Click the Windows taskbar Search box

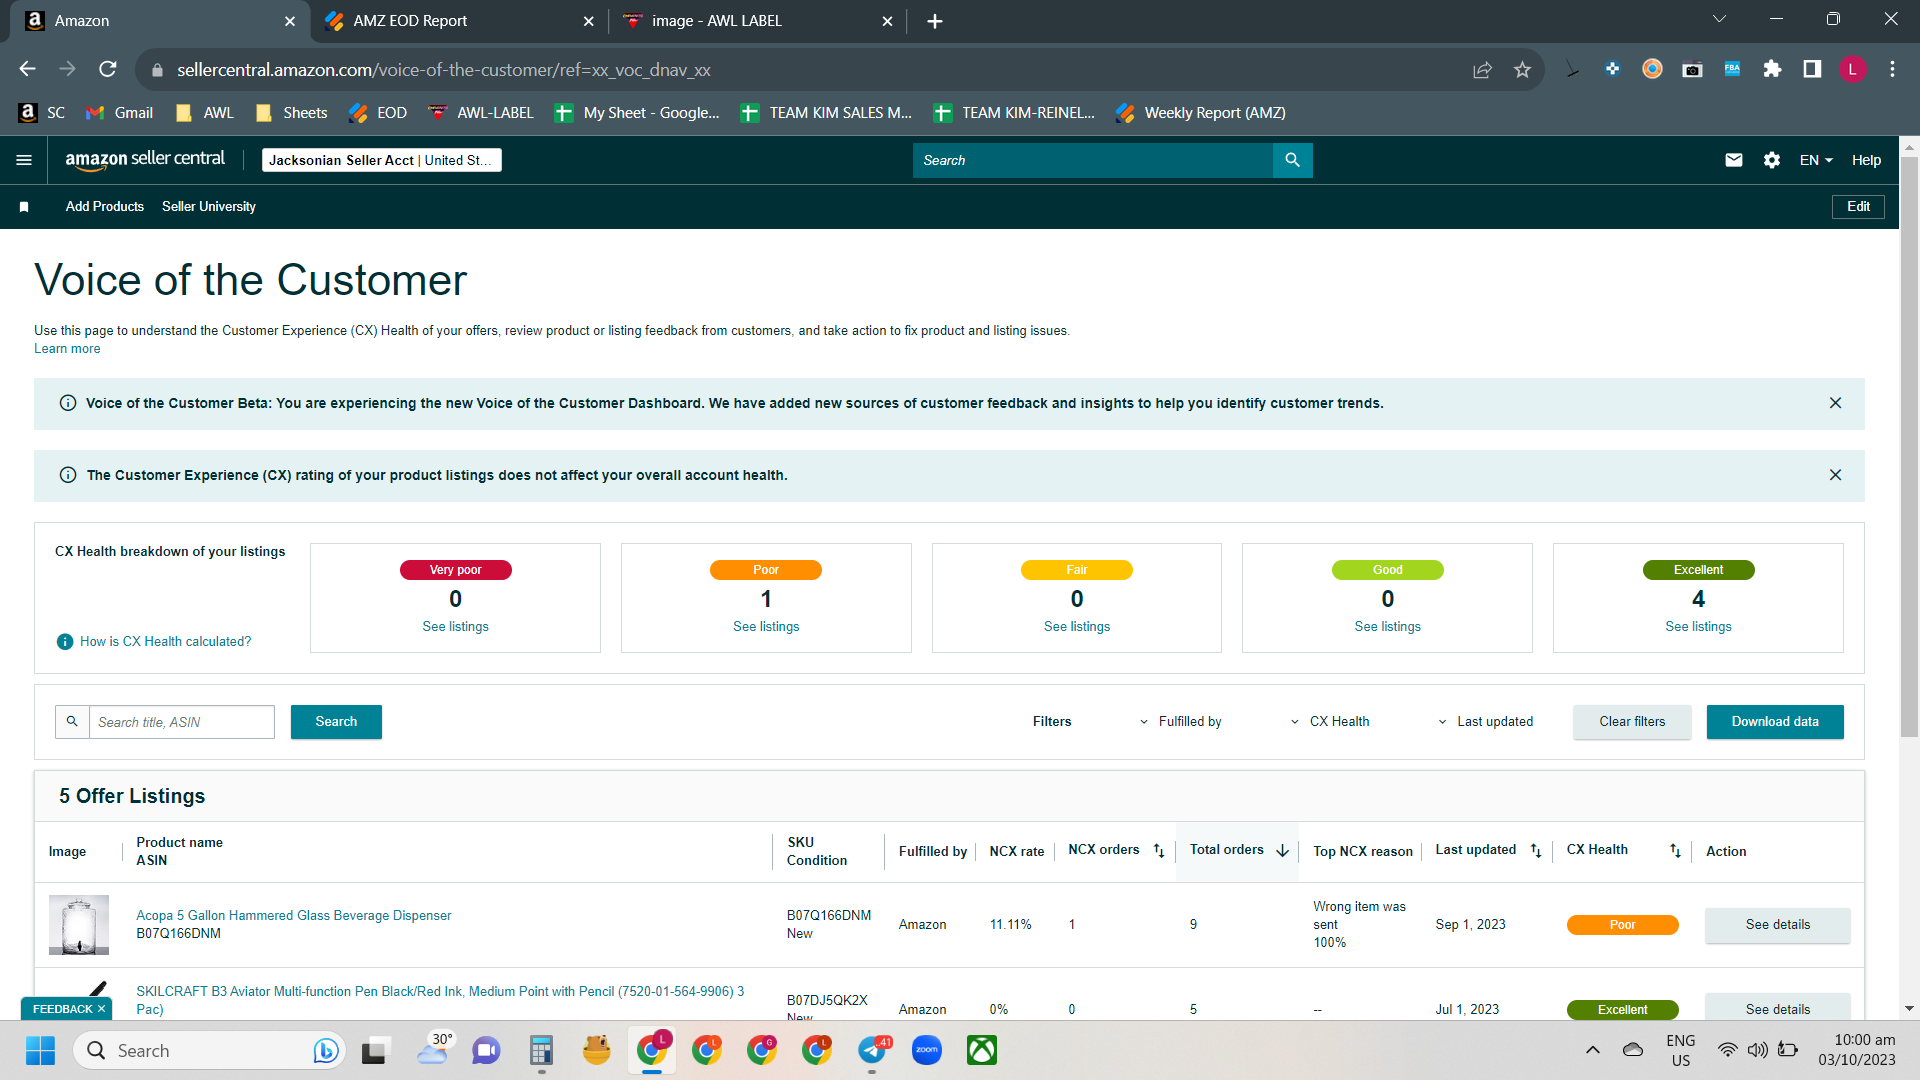pyautogui.click(x=210, y=1050)
